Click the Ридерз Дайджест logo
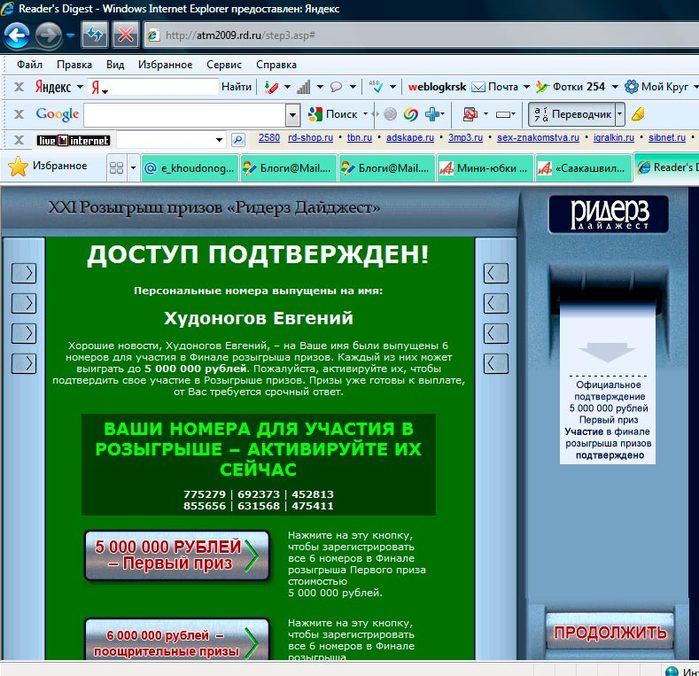 point(609,214)
